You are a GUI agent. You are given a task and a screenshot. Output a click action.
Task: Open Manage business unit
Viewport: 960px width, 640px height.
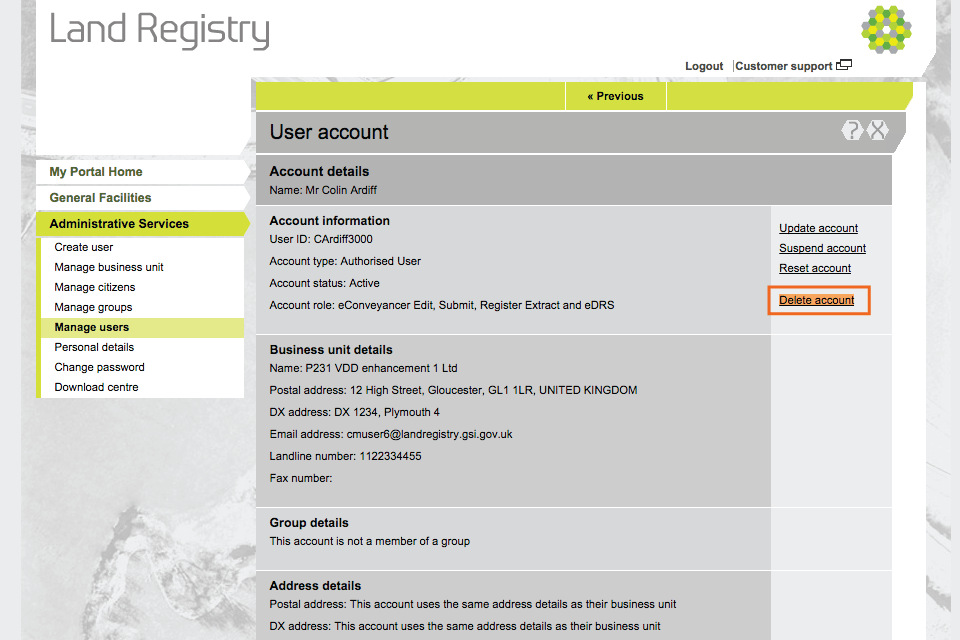pos(109,267)
